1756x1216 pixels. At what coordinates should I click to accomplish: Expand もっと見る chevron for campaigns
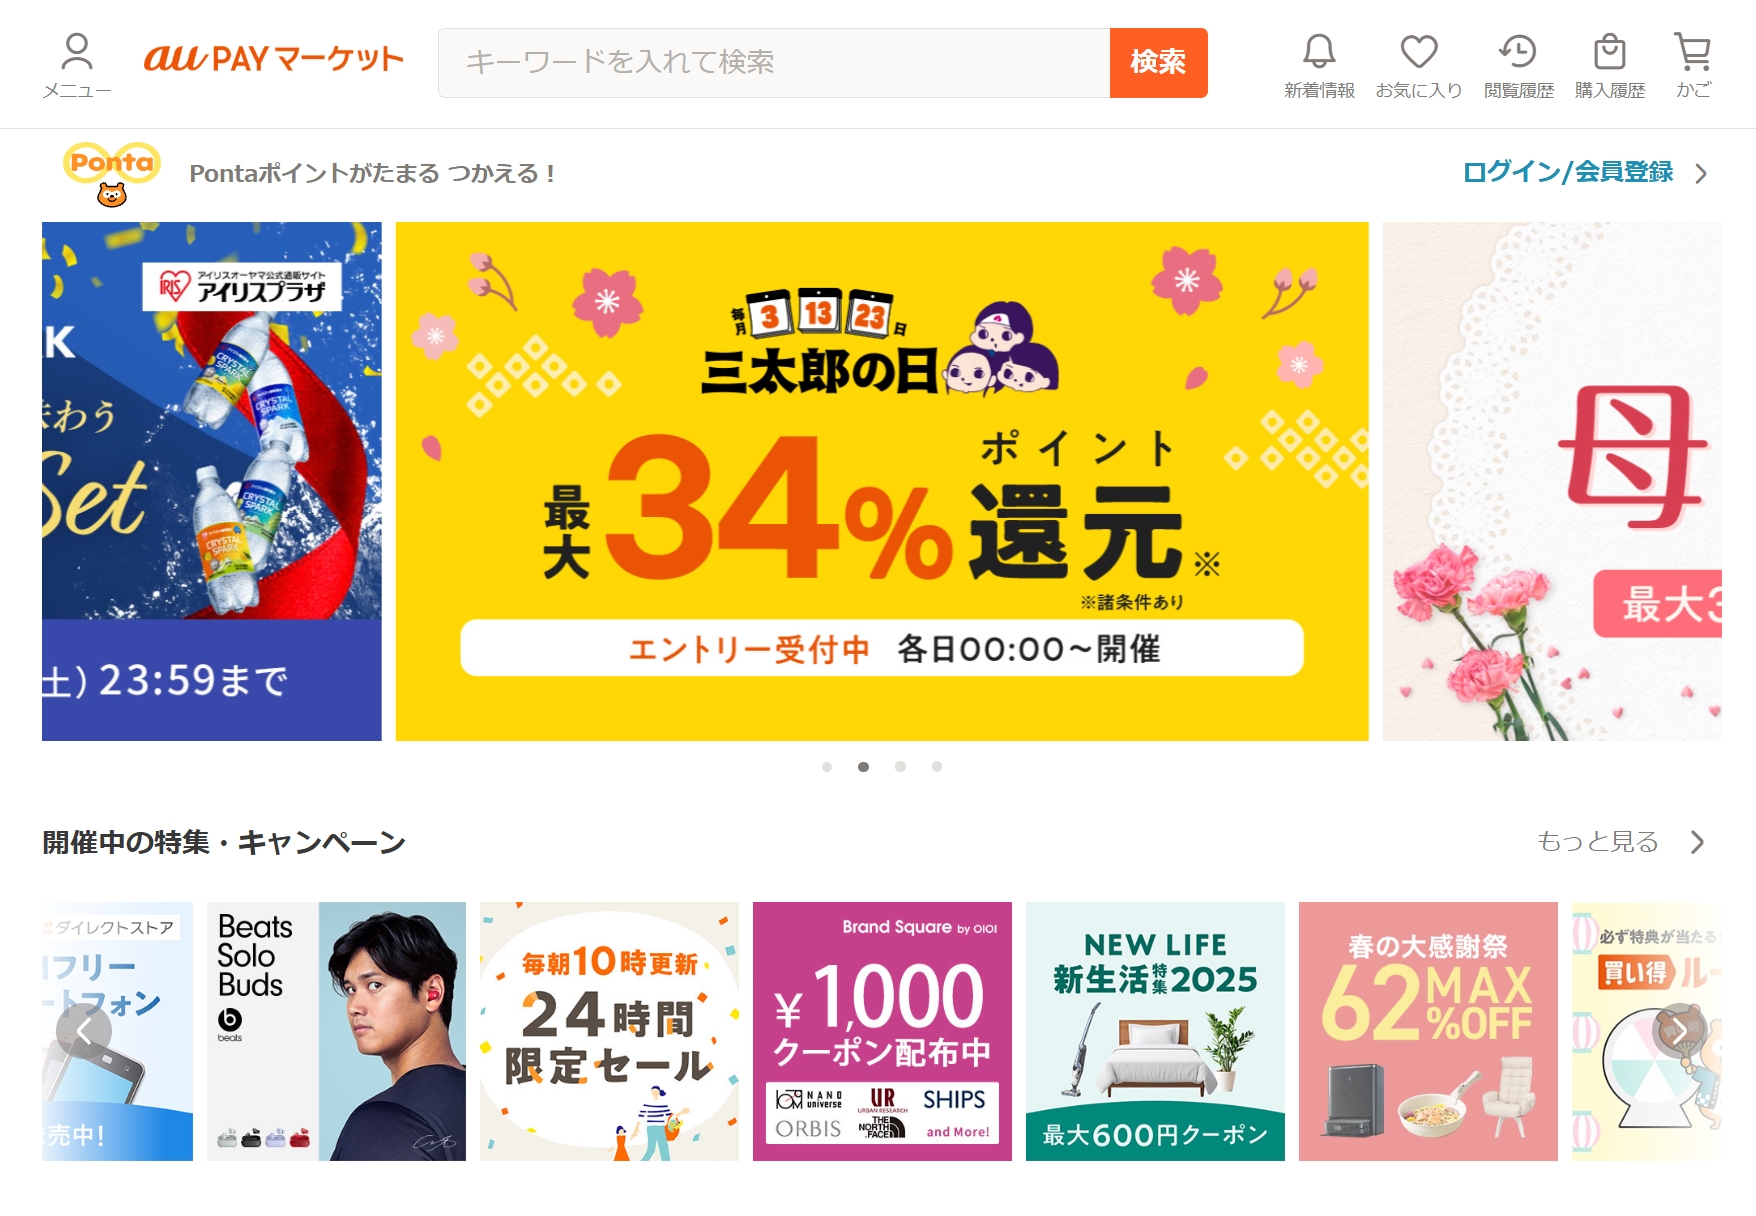[1697, 842]
